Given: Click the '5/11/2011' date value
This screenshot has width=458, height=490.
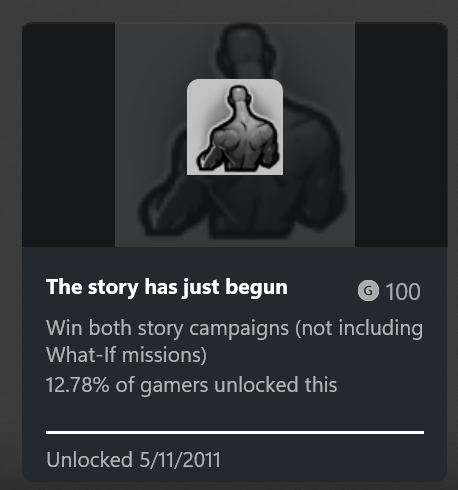Looking at the screenshot, I should click(x=180, y=460).
